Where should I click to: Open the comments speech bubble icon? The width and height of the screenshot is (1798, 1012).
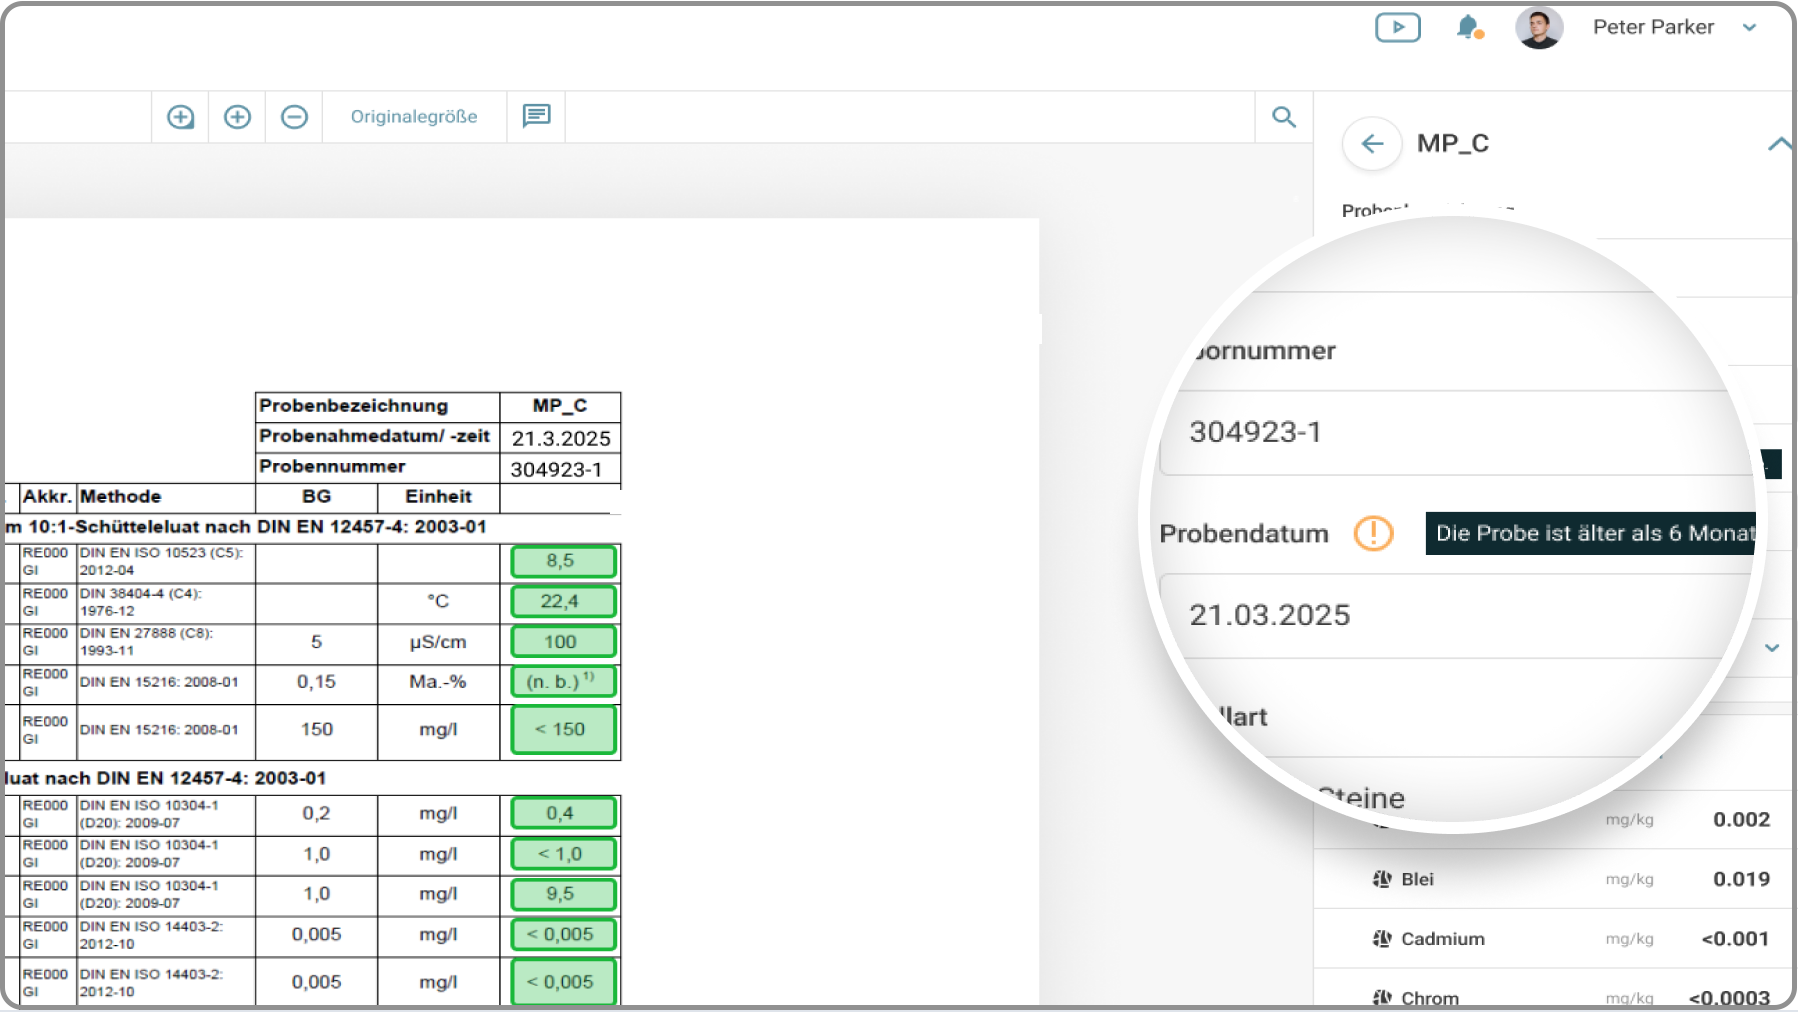536,116
